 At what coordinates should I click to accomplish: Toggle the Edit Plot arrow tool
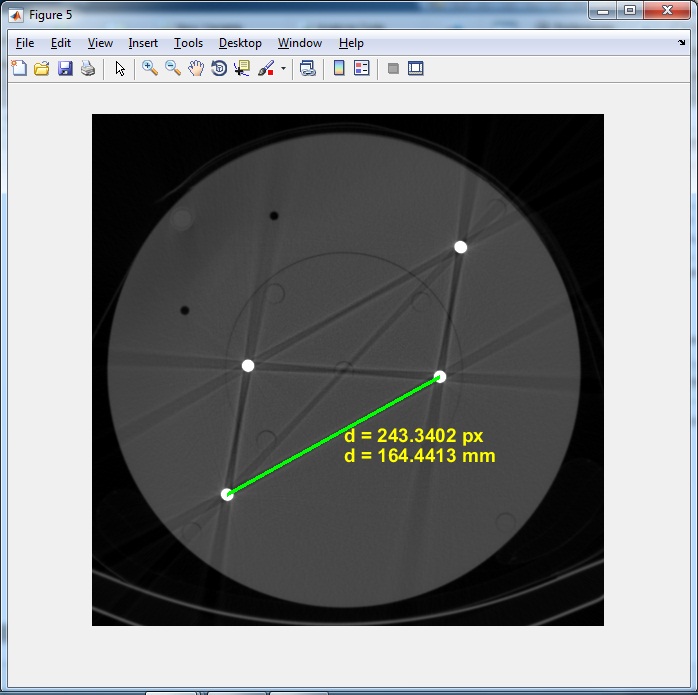(120, 69)
